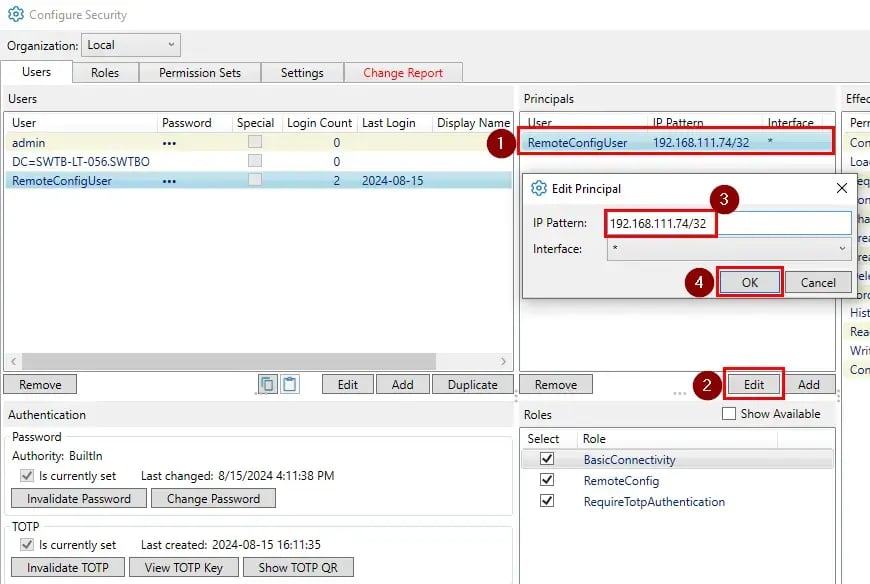Uncheck the BasicConnectivity role
Screen dimensions: 870x584
click(546, 458)
